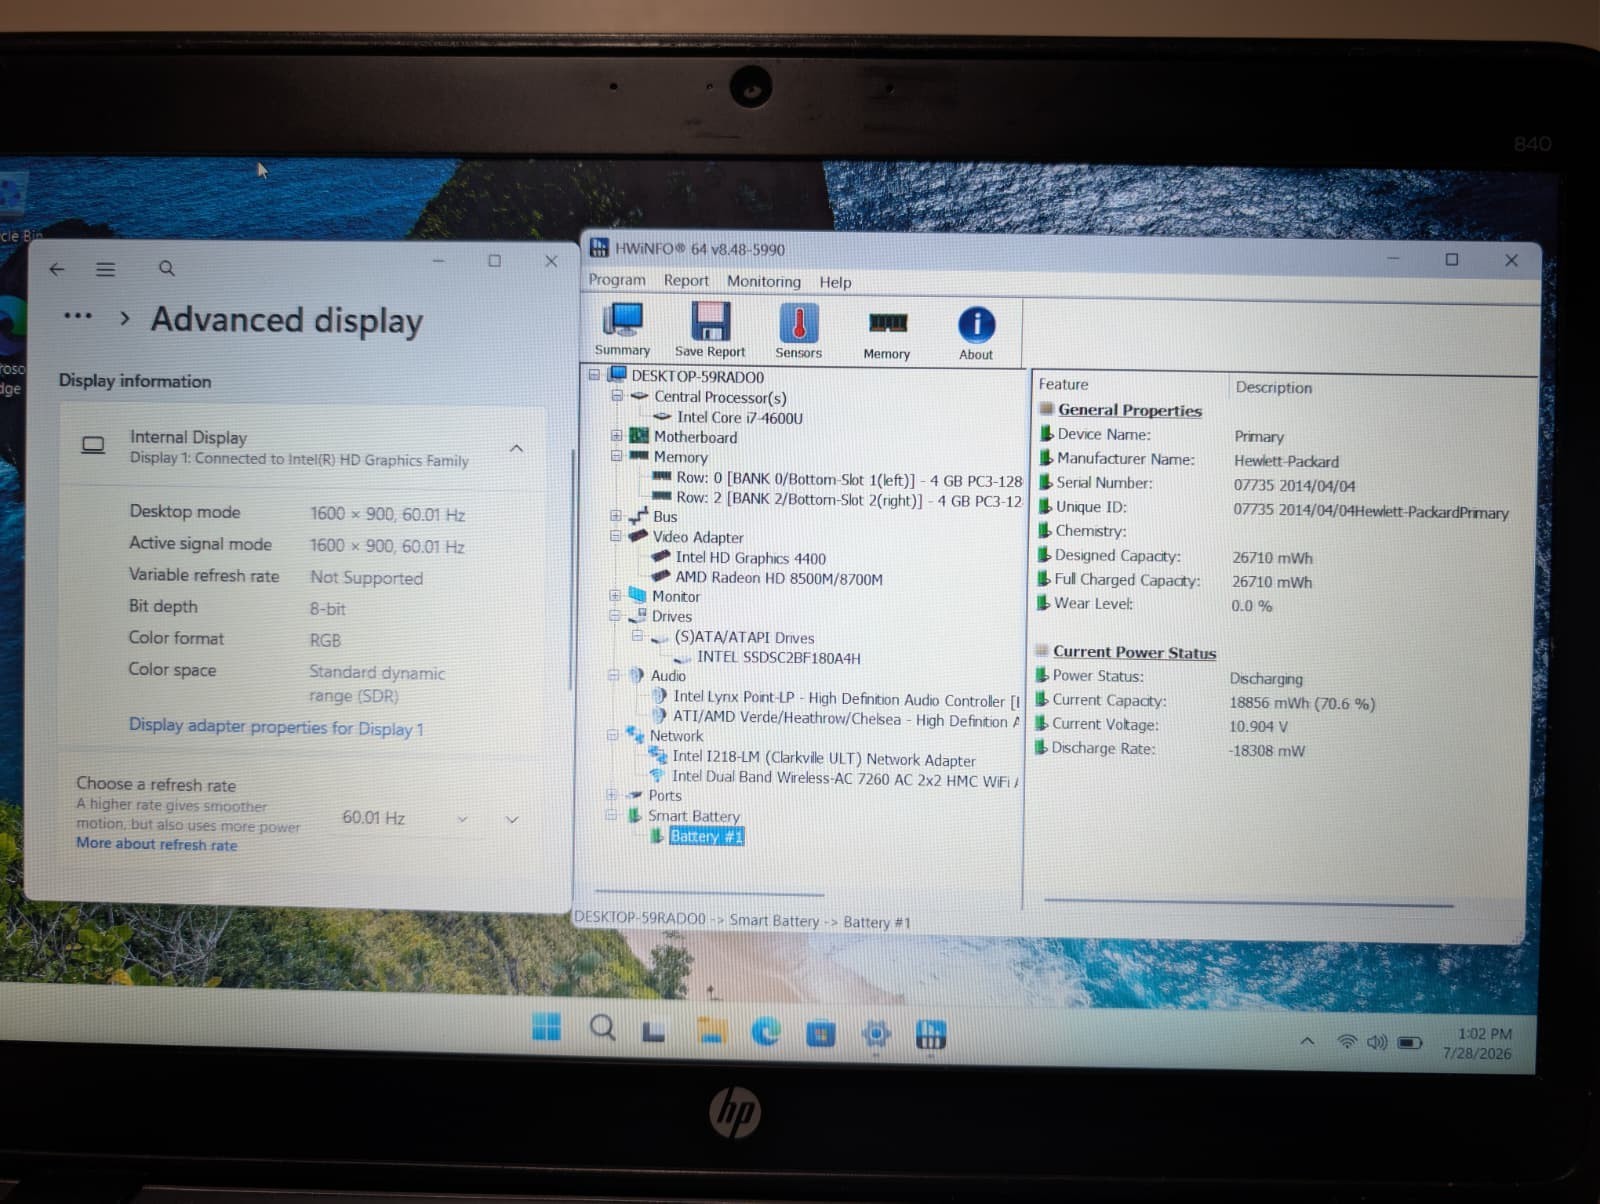
Task: Select ATI/AMD Verde/Heathrow/Chelsea audio entry
Action: point(846,719)
